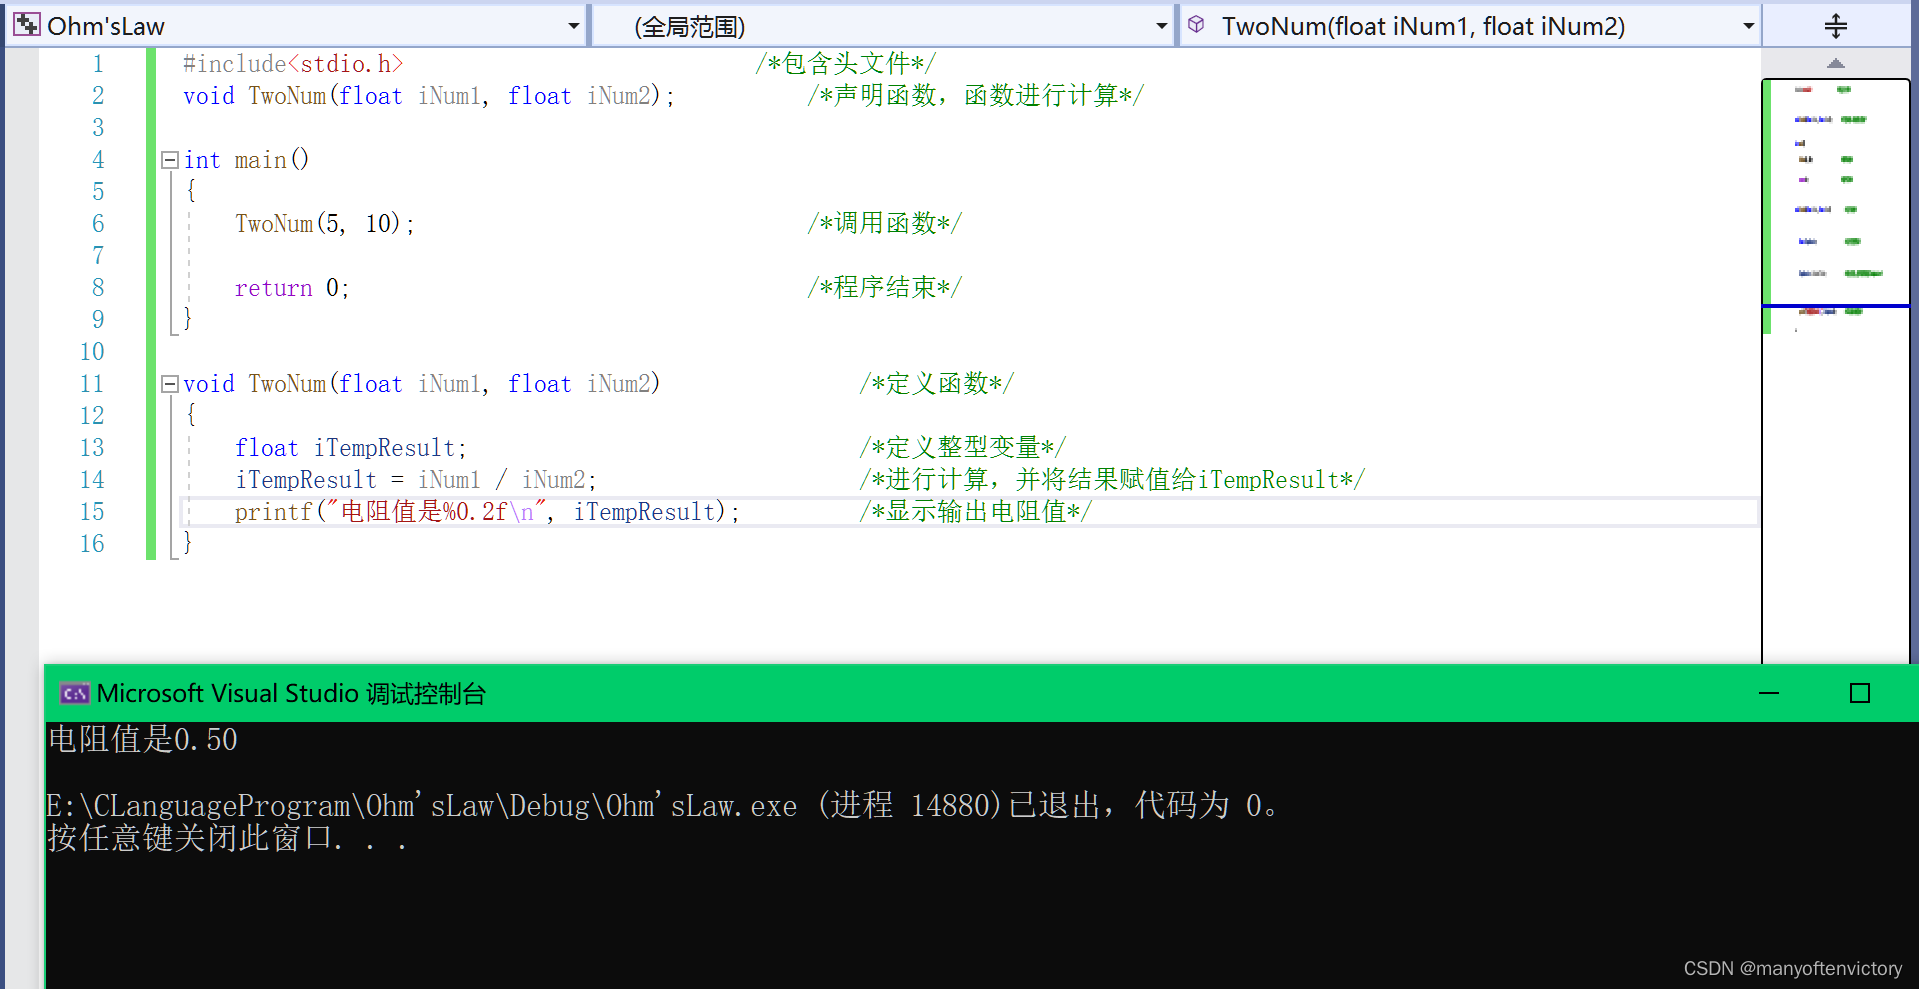This screenshot has width=1919, height=989.
Task: Click the TwoNum member cube icon
Action: 1196,24
